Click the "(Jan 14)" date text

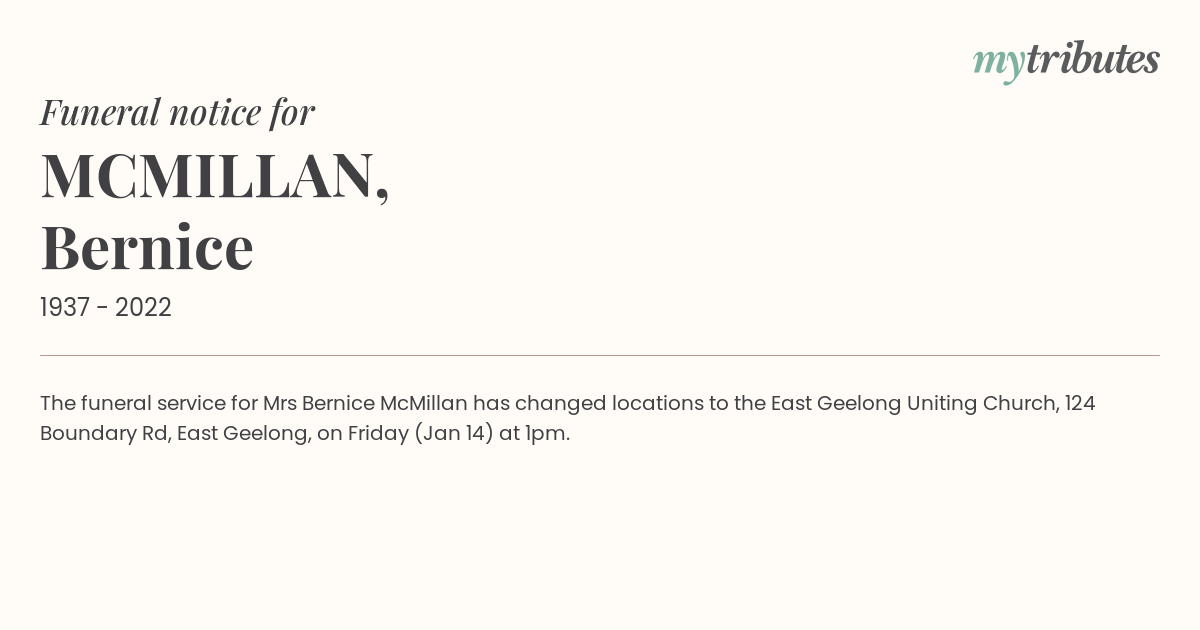coord(454,433)
